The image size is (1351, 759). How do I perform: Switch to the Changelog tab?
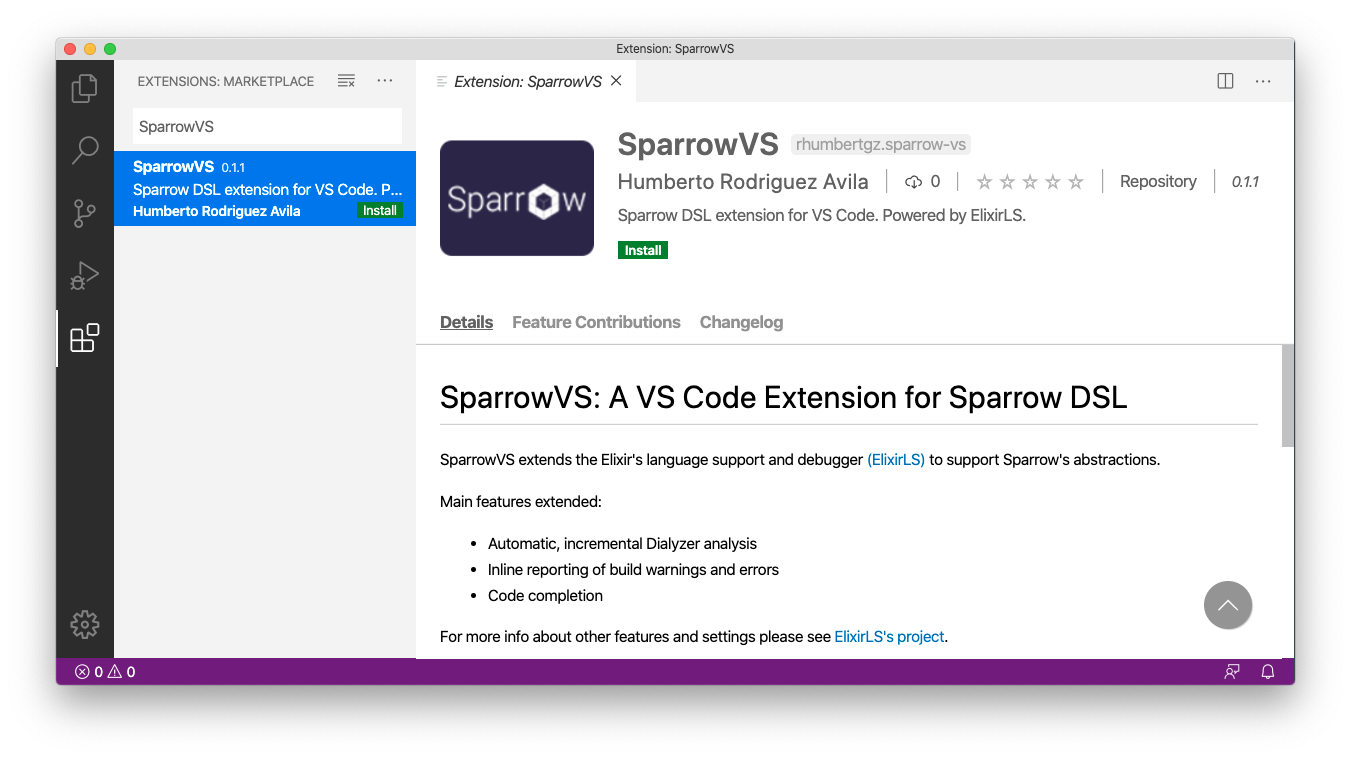pyautogui.click(x=741, y=322)
